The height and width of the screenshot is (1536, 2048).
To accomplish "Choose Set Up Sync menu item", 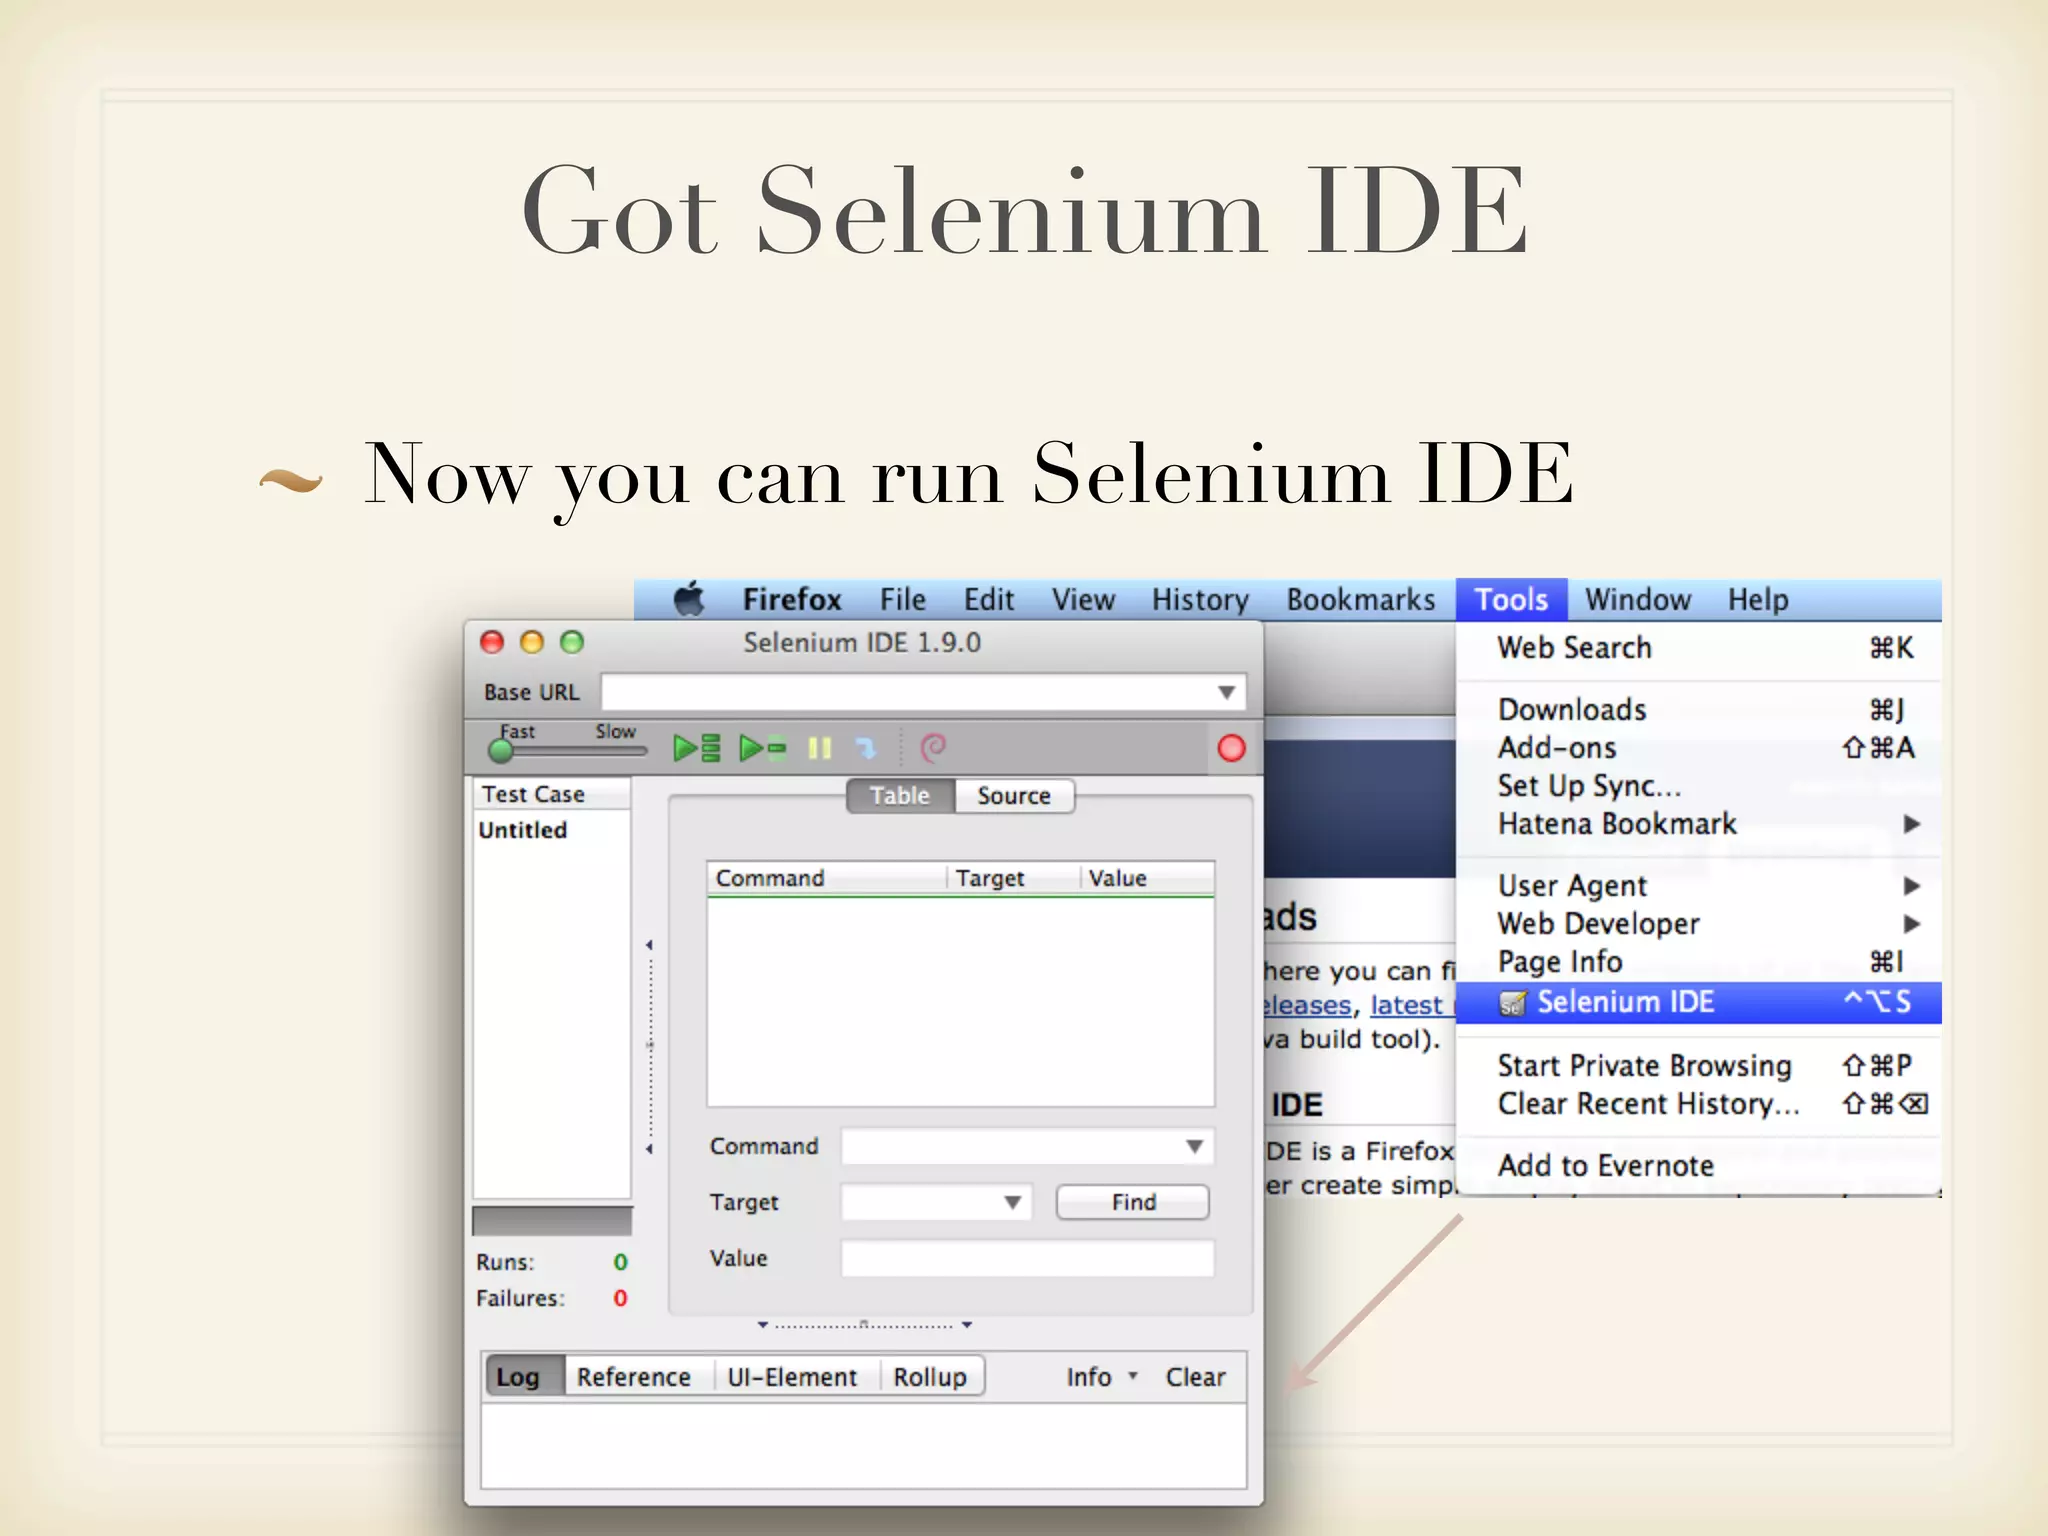I will coord(1699,786).
